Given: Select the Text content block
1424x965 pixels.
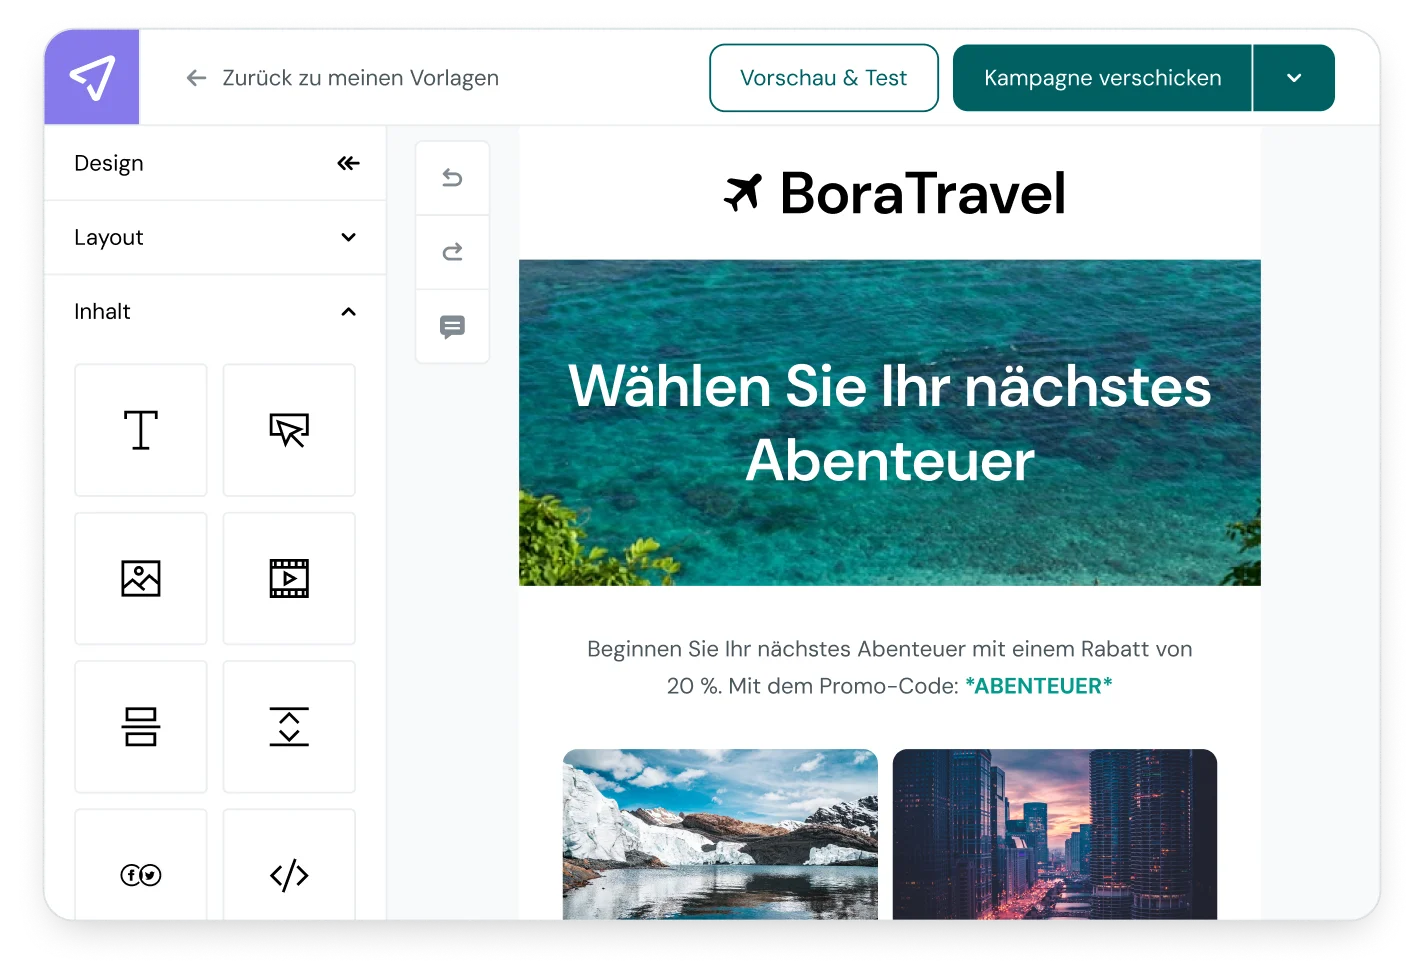Looking at the screenshot, I should pos(141,430).
